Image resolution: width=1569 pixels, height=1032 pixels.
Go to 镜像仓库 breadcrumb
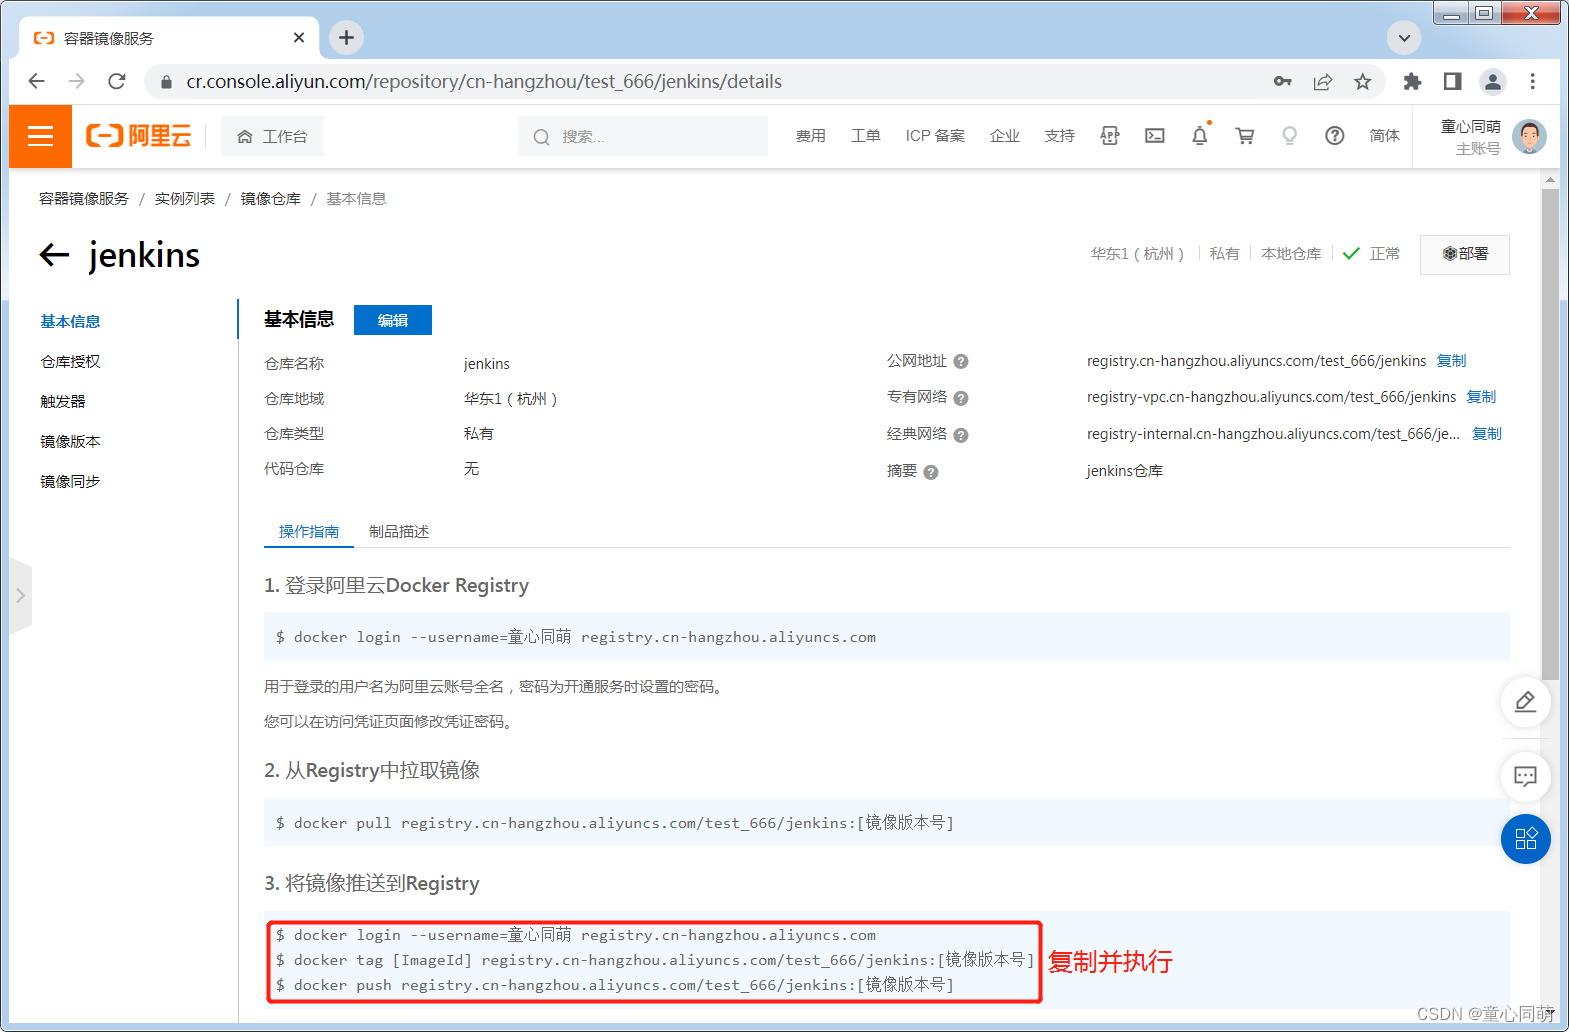click(x=271, y=199)
